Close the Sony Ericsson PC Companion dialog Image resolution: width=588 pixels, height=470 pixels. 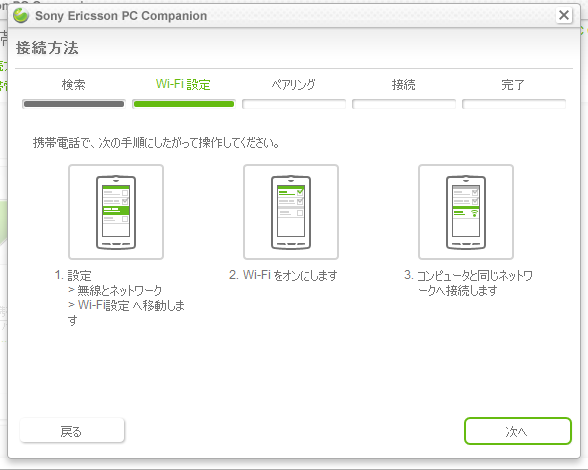(564, 15)
